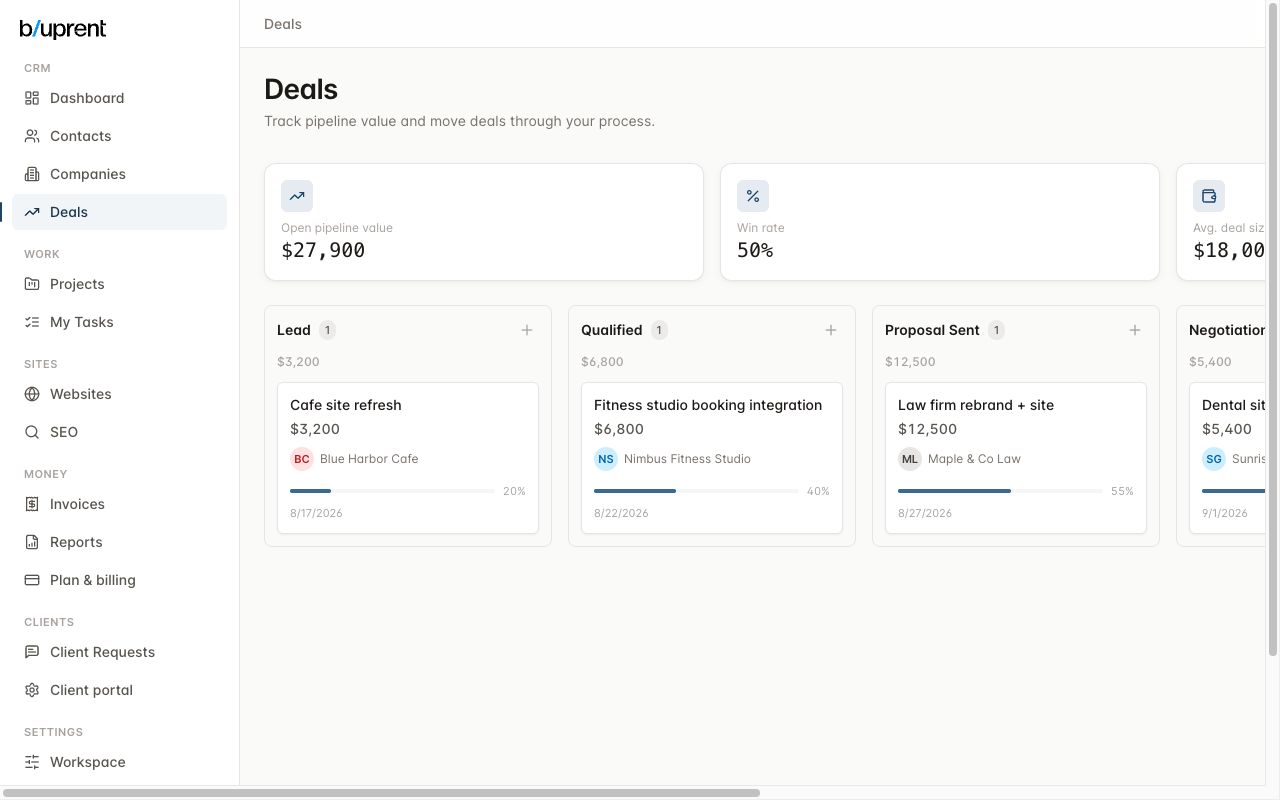The image size is (1280, 800).
Task: Click the BC avatar for Blue Harbor Cafe
Action: coord(302,459)
